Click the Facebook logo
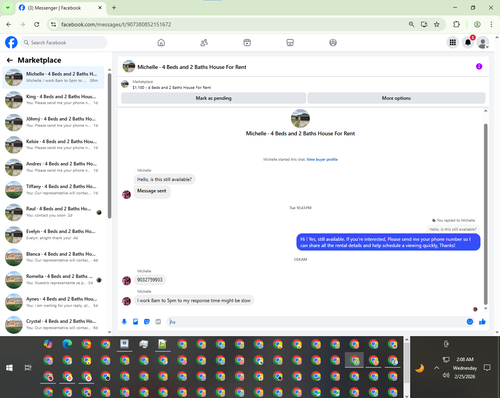 pos(11,43)
